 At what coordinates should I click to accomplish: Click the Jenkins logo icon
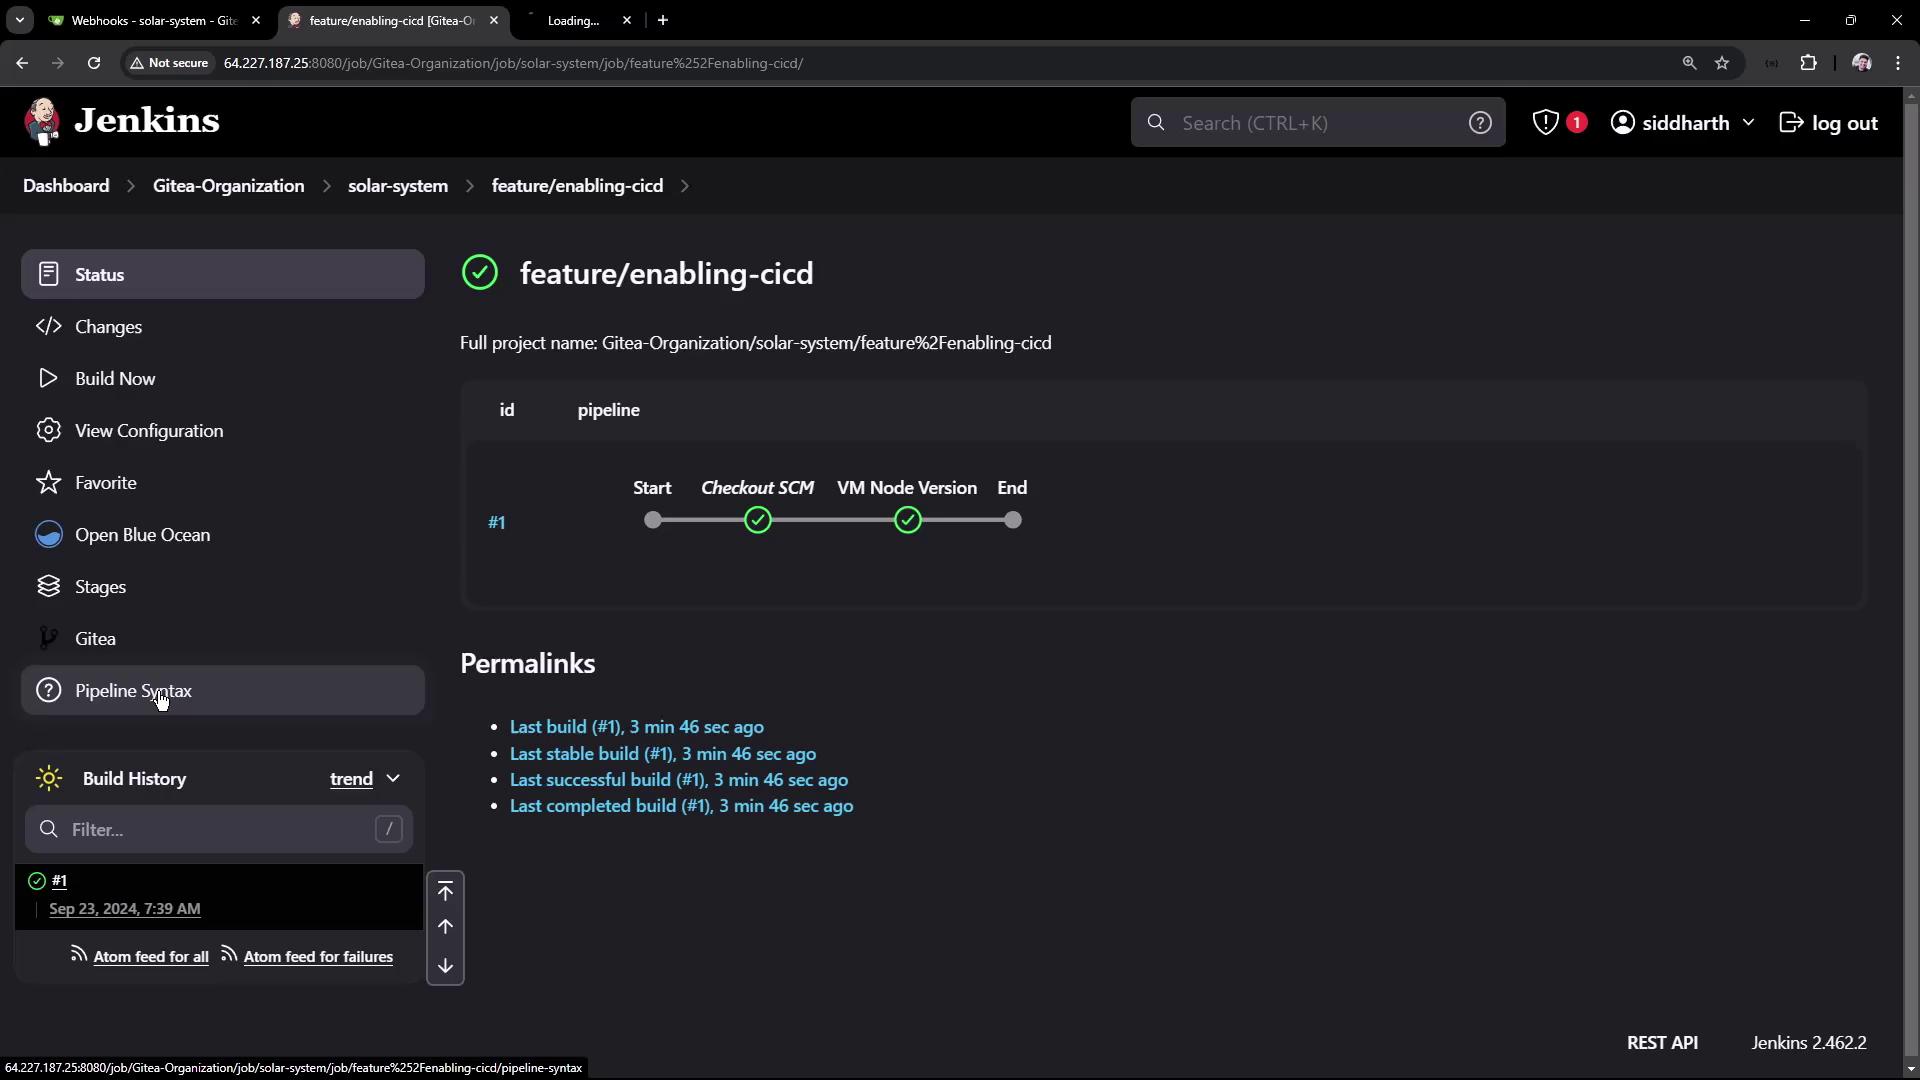(x=42, y=122)
